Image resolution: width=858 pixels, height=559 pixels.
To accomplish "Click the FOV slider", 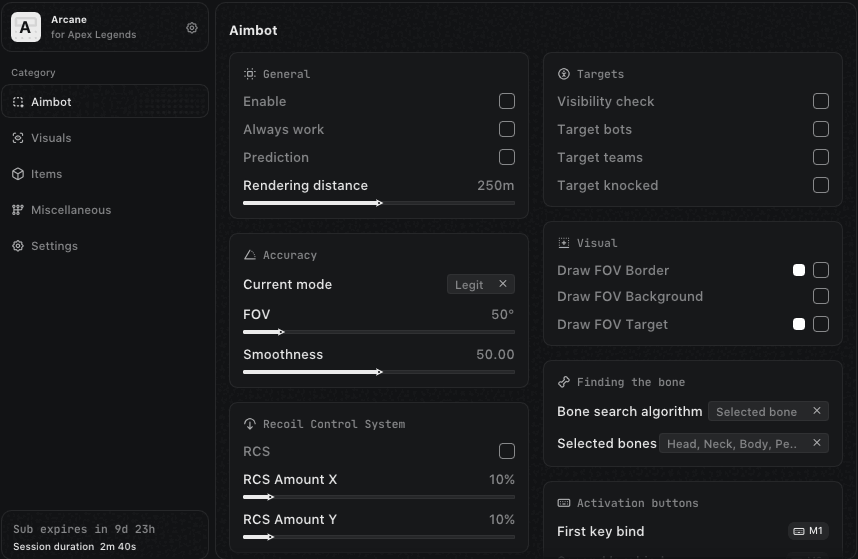I will [379, 332].
